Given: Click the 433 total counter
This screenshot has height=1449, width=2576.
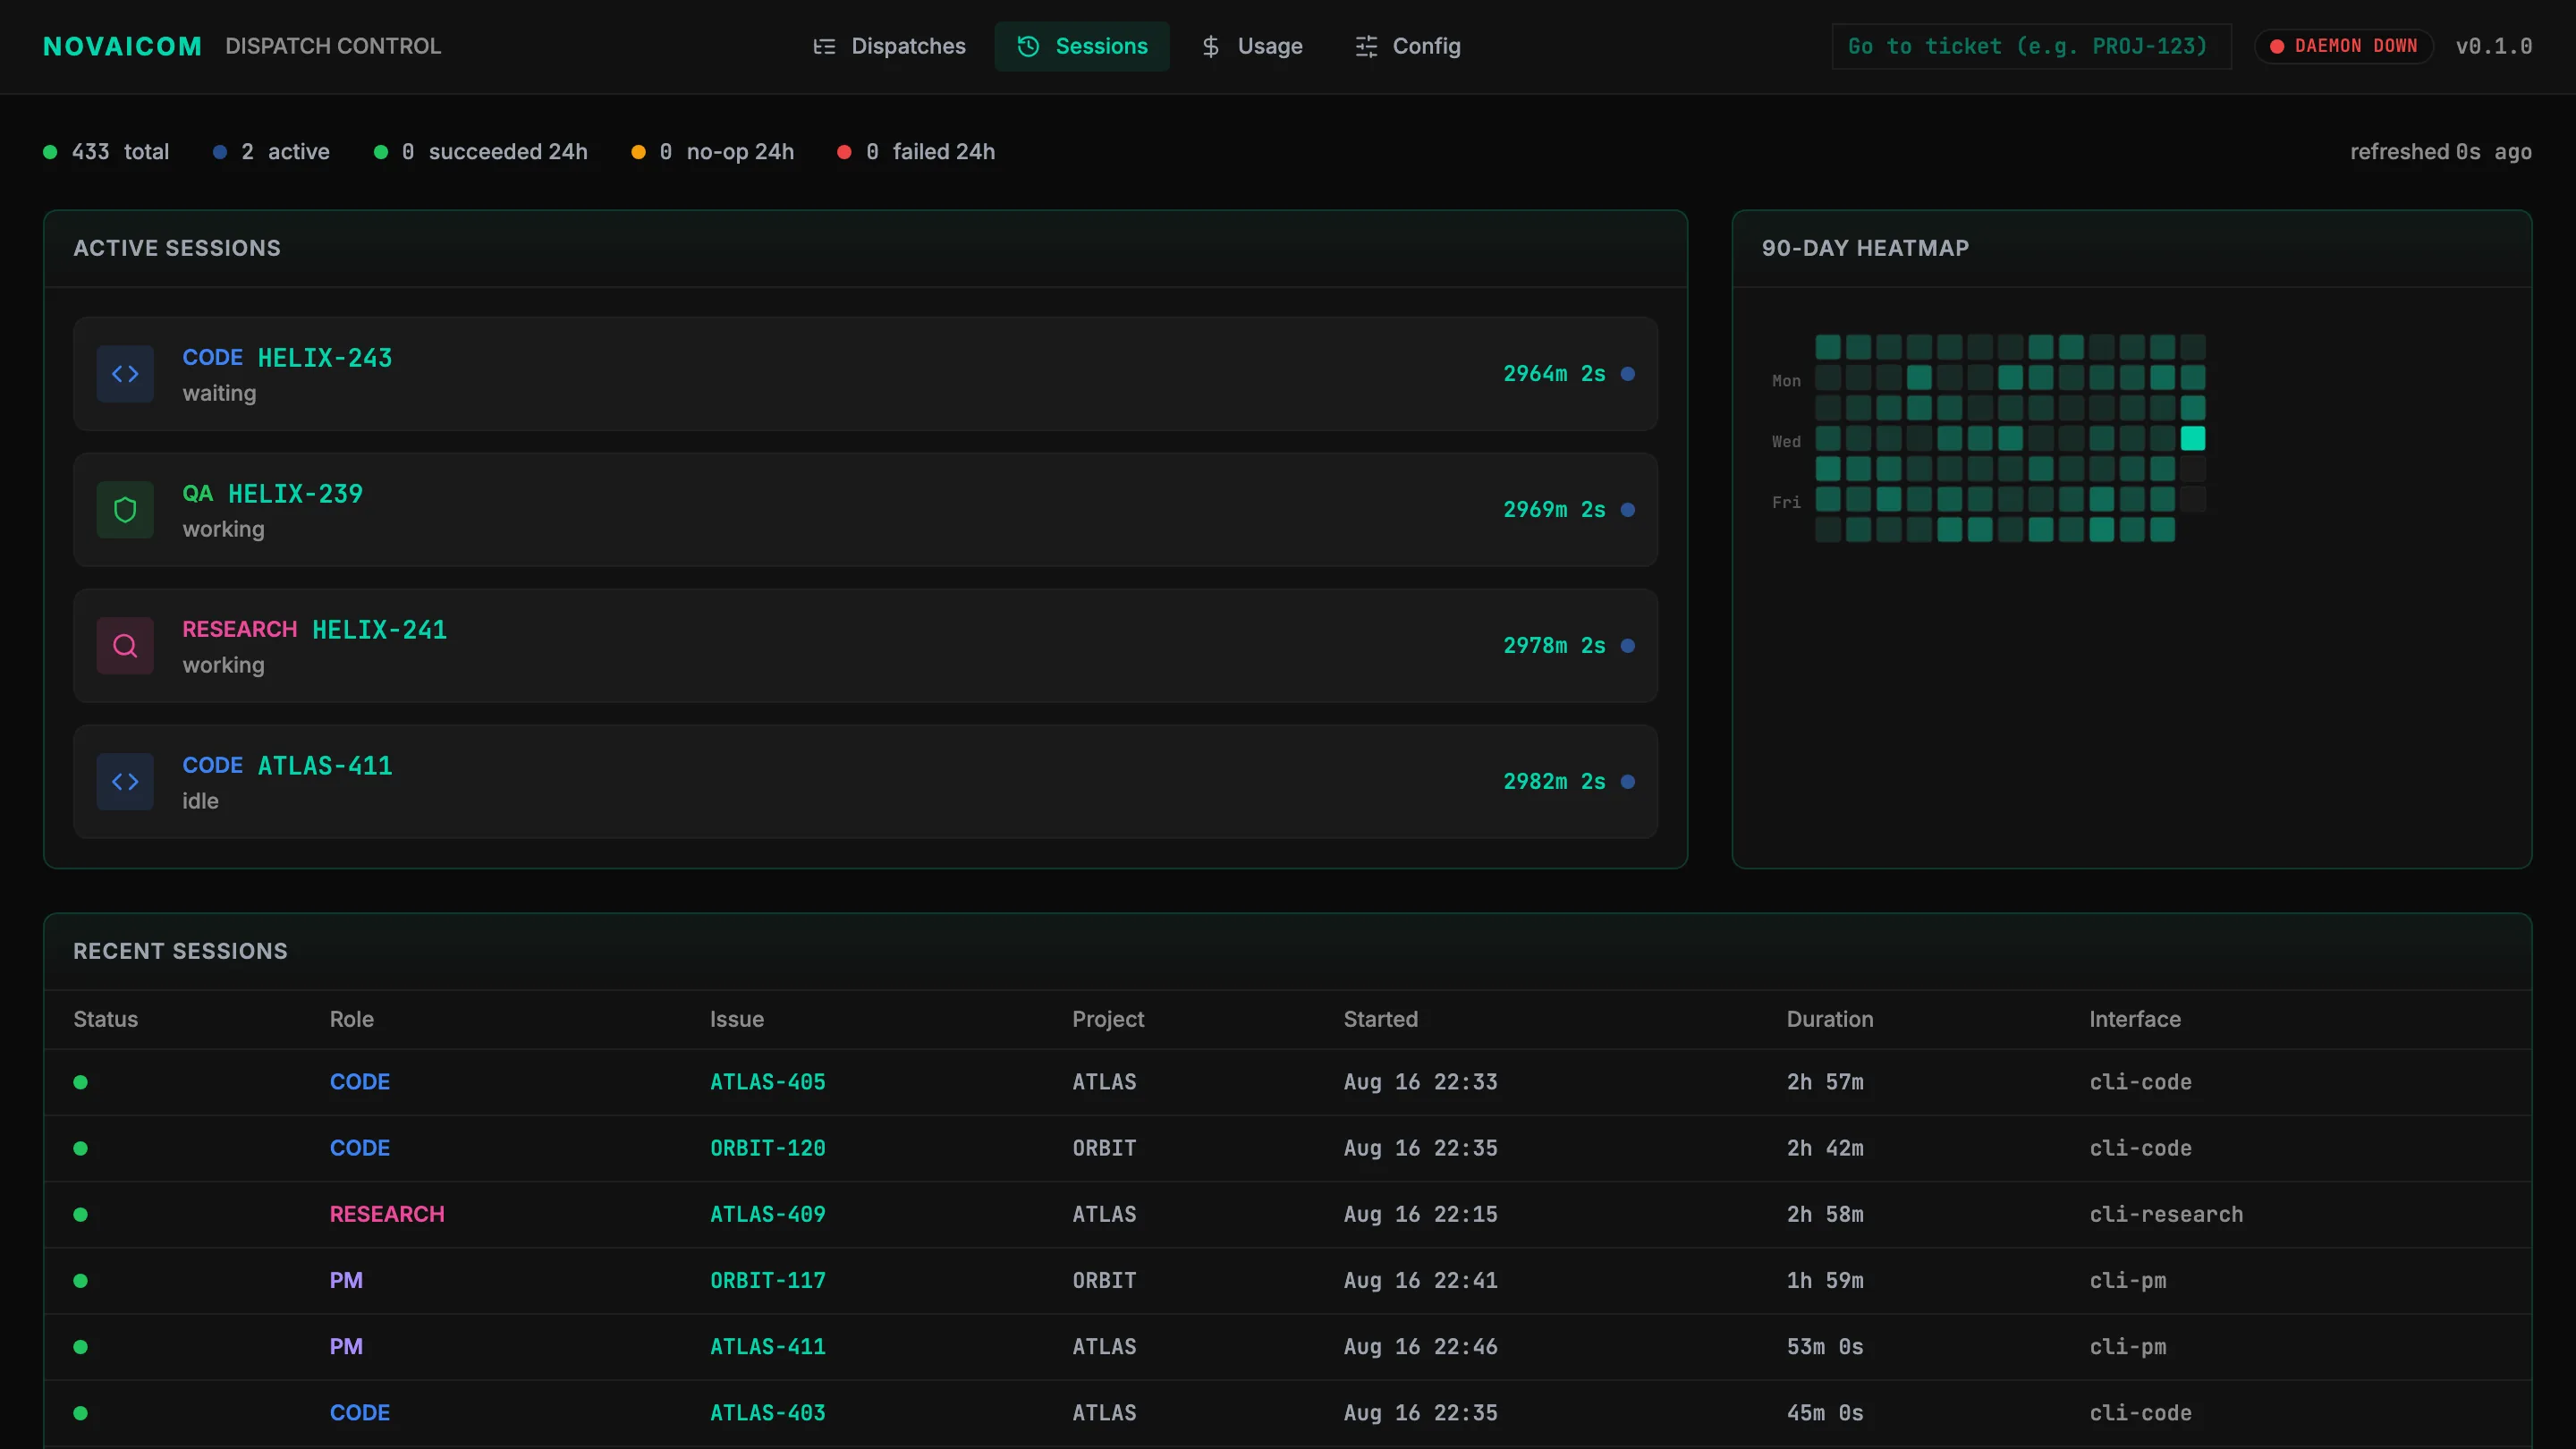Looking at the screenshot, I should pos(107,152).
